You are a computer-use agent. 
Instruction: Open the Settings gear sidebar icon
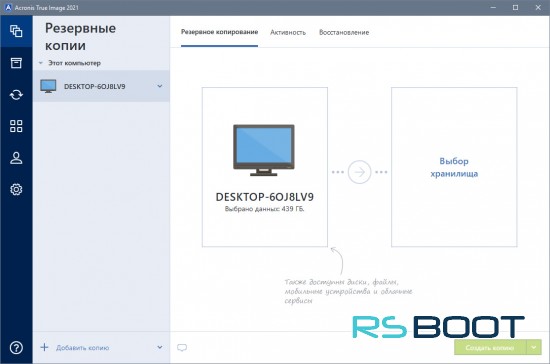click(16, 189)
